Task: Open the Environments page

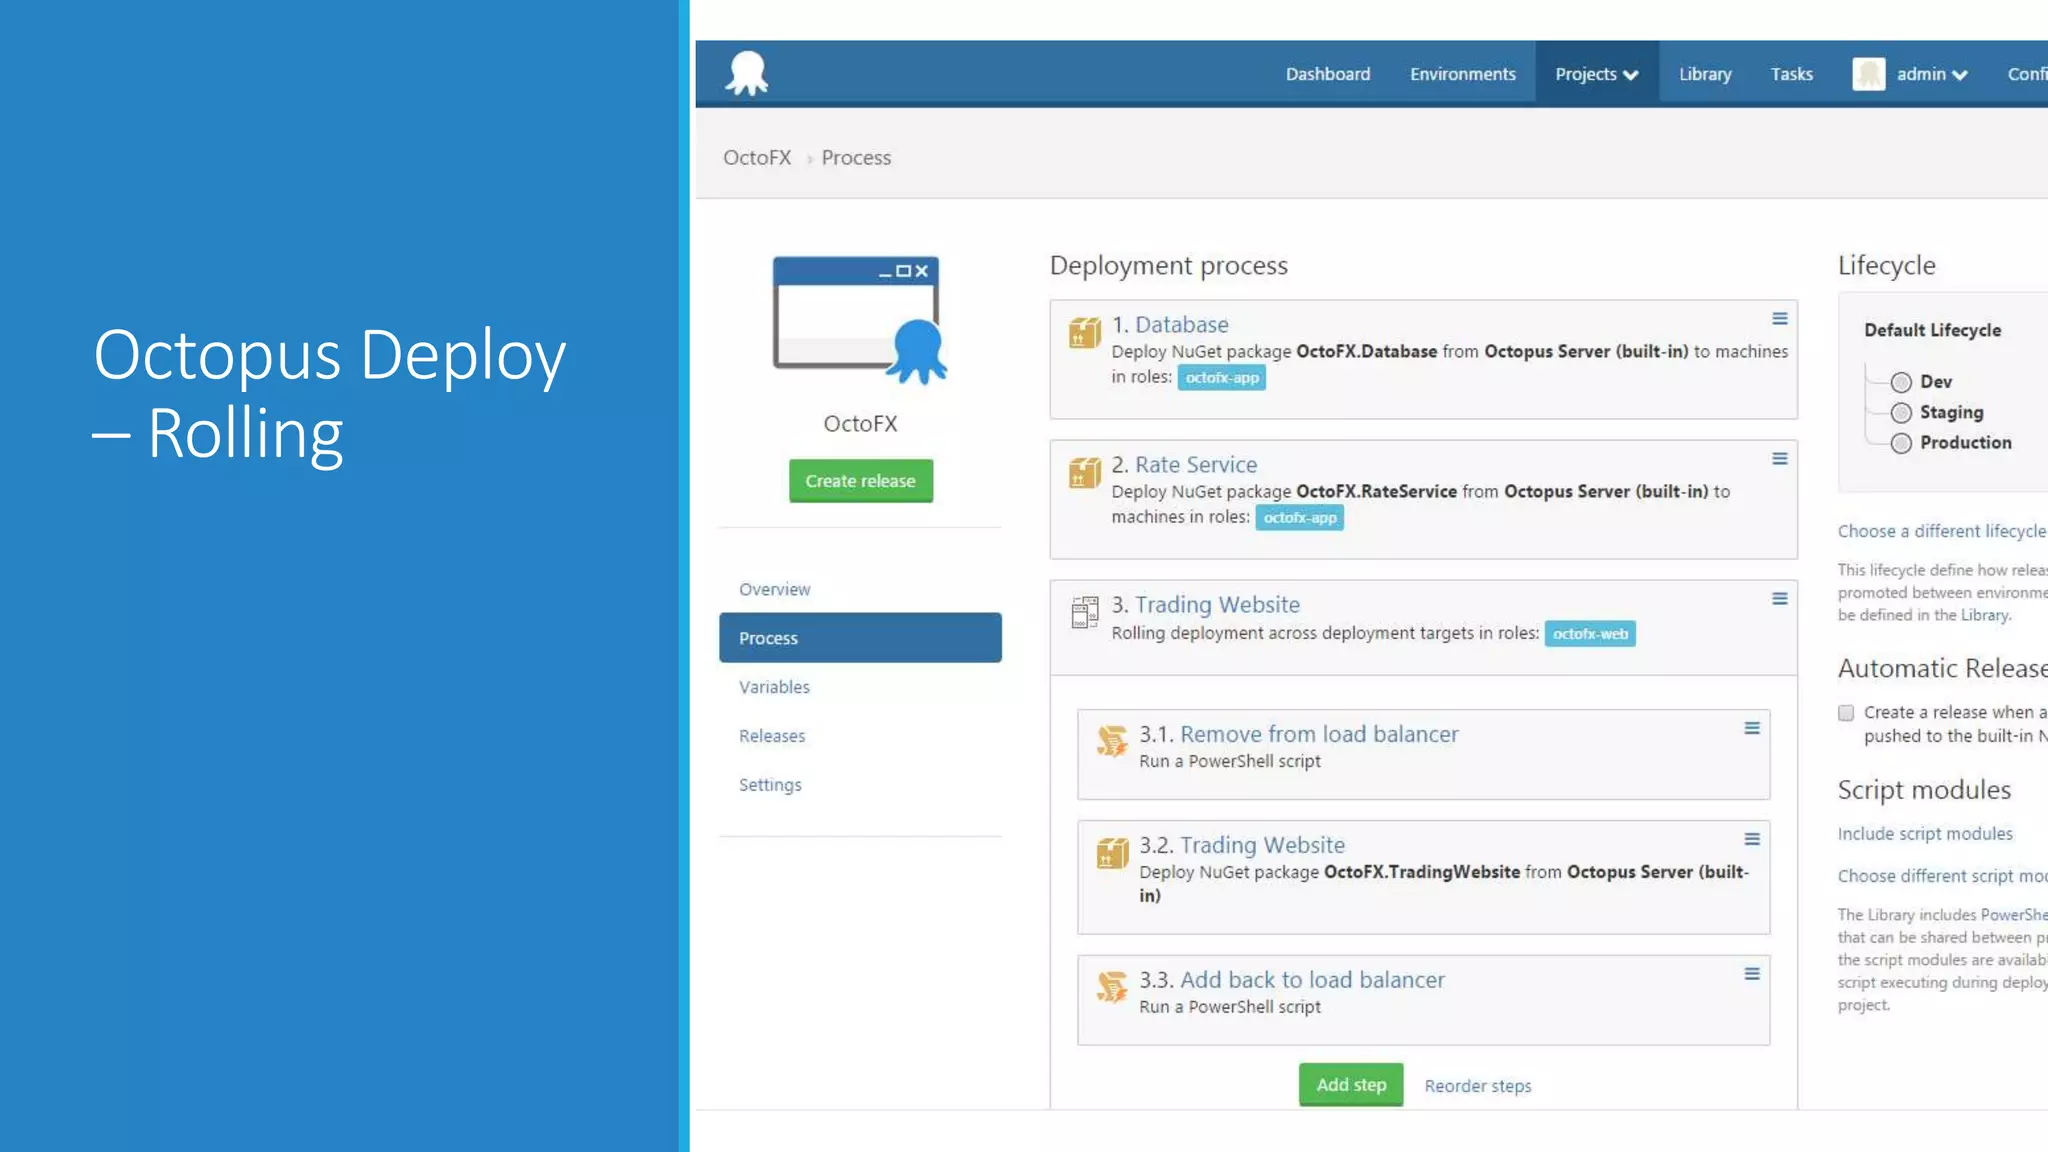Action: point(1463,74)
